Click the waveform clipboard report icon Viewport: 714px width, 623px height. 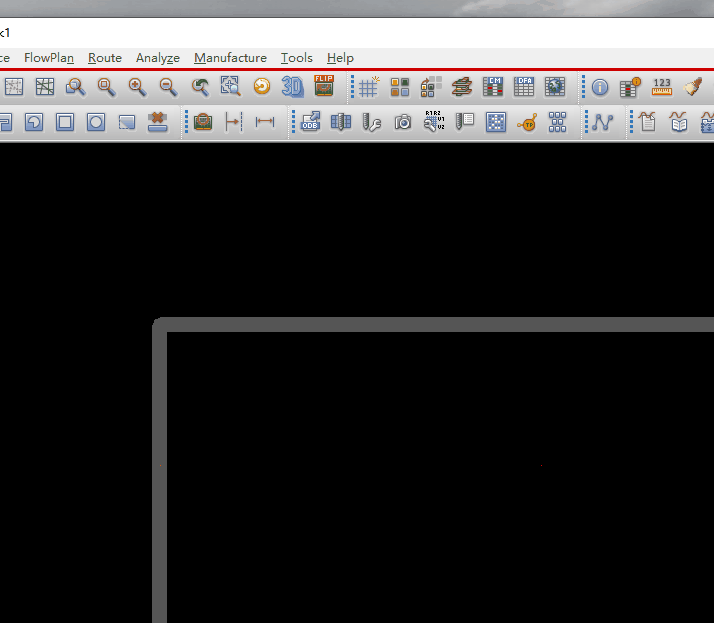[x=648, y=122]
